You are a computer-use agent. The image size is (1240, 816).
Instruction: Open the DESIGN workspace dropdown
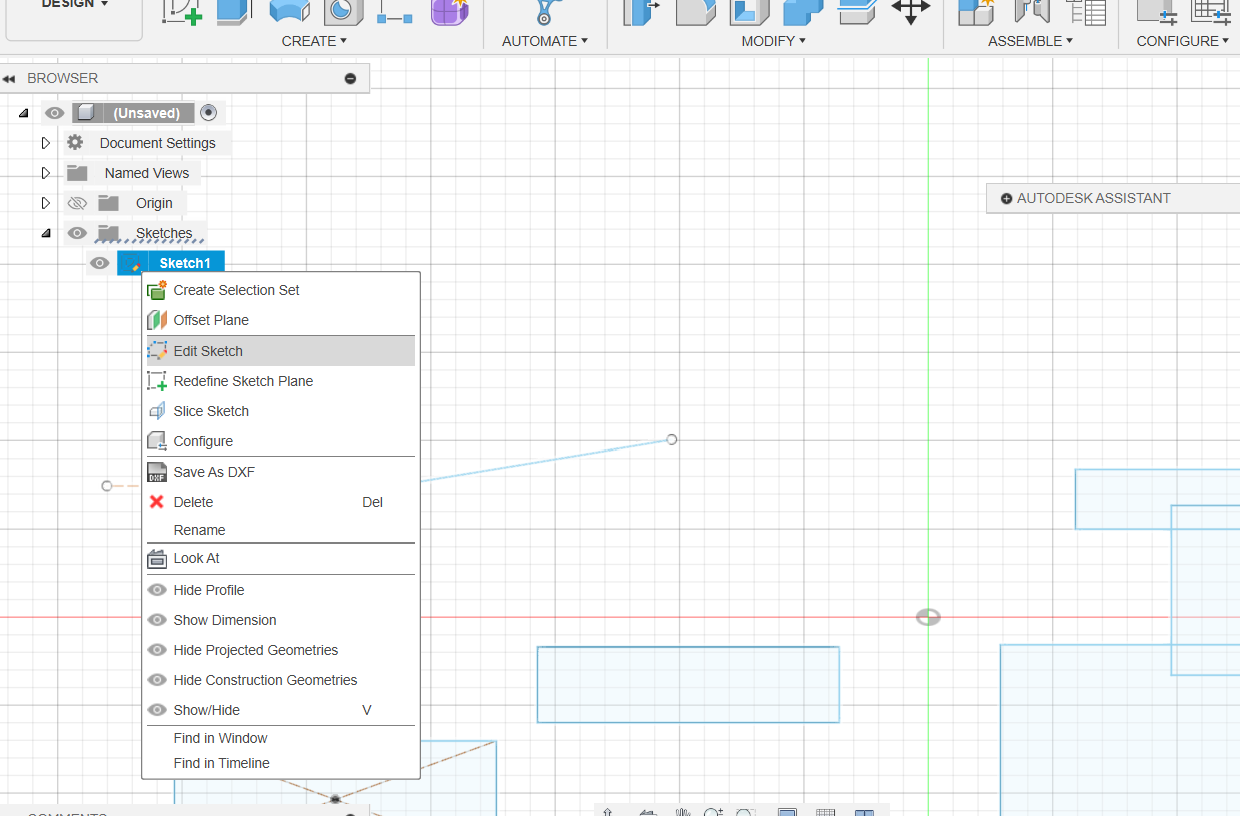(x=74, y=4)
